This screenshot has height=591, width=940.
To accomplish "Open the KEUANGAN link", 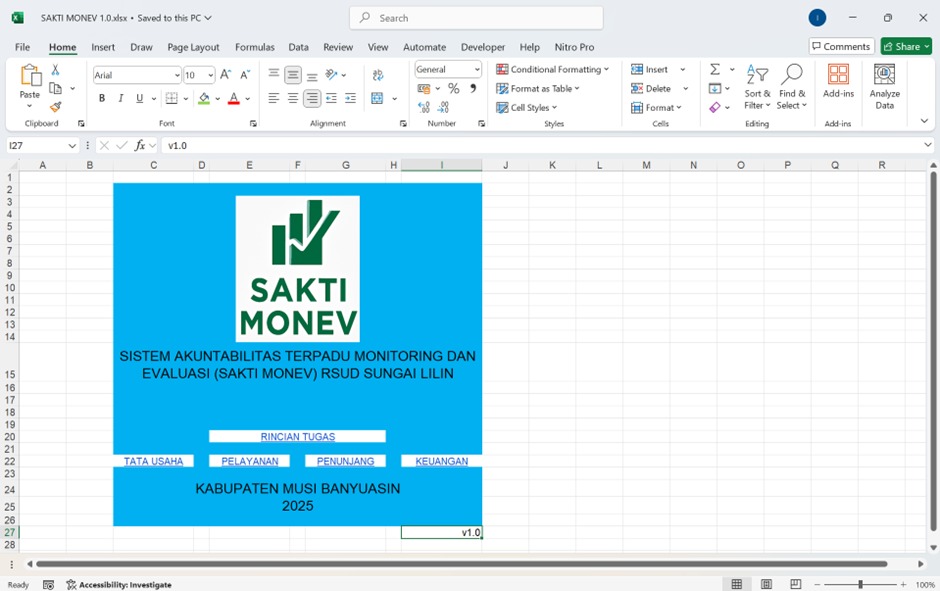I will [x=440, y=461].
